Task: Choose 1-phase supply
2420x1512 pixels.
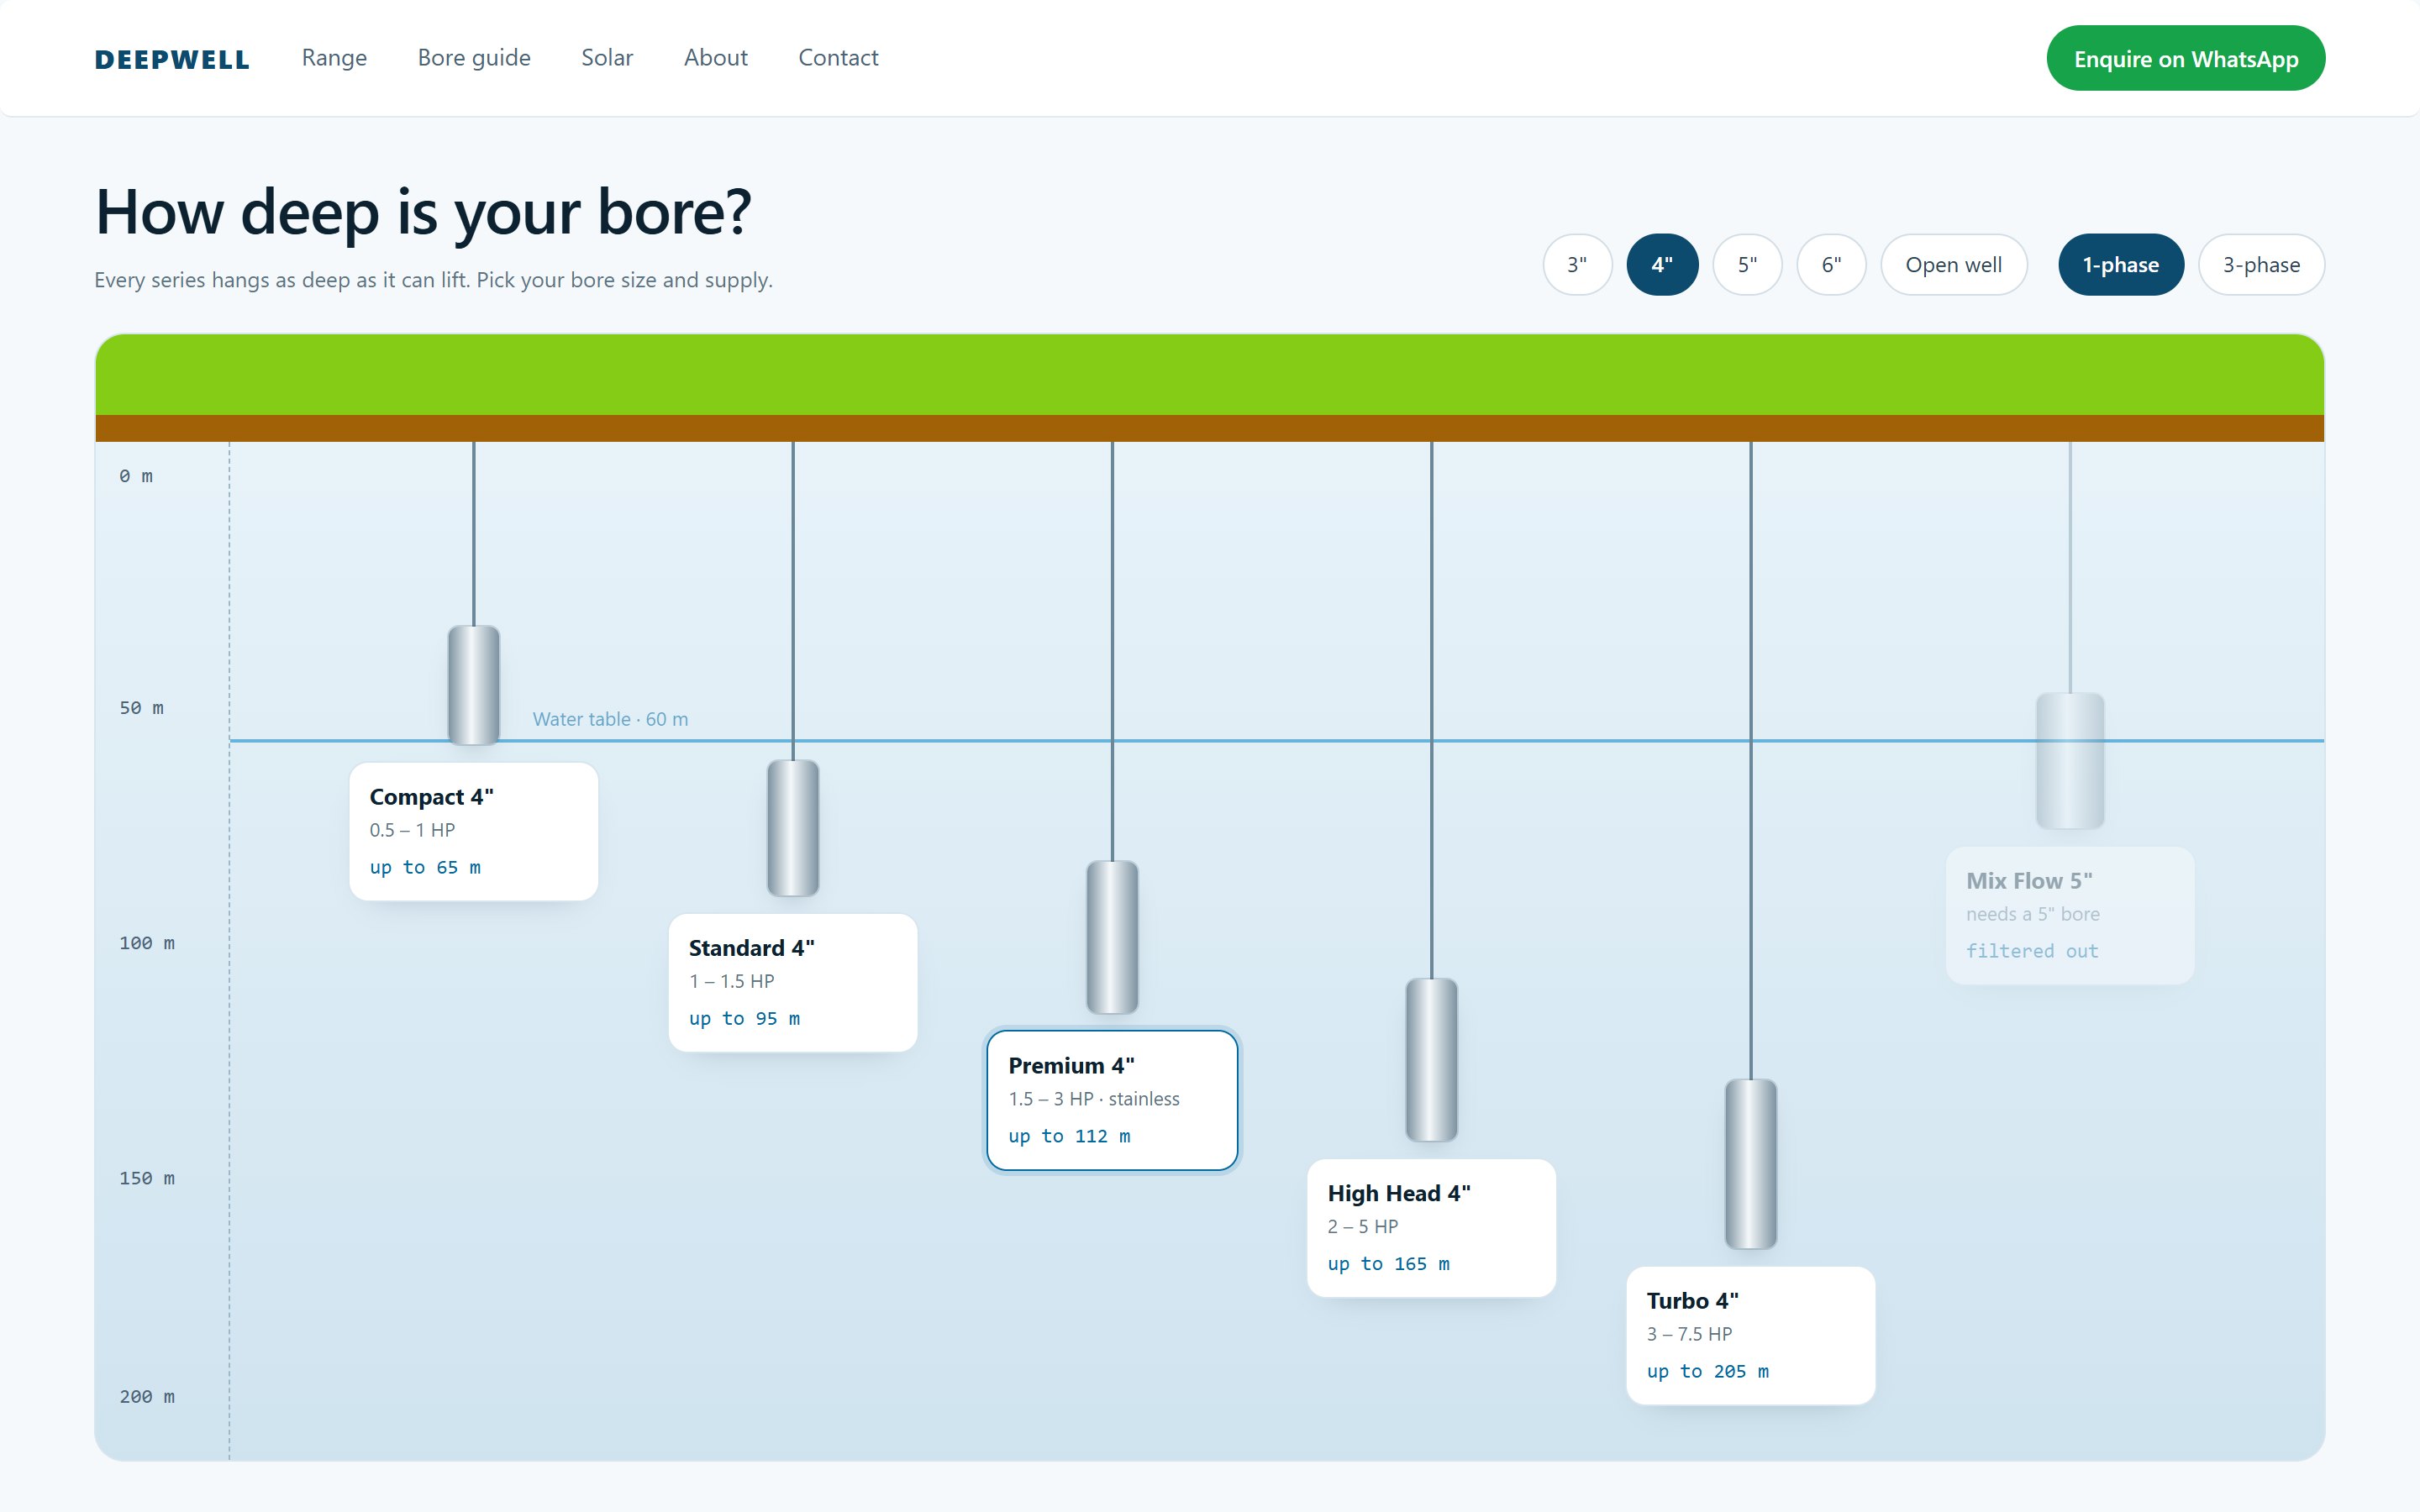Action: 2120,265
